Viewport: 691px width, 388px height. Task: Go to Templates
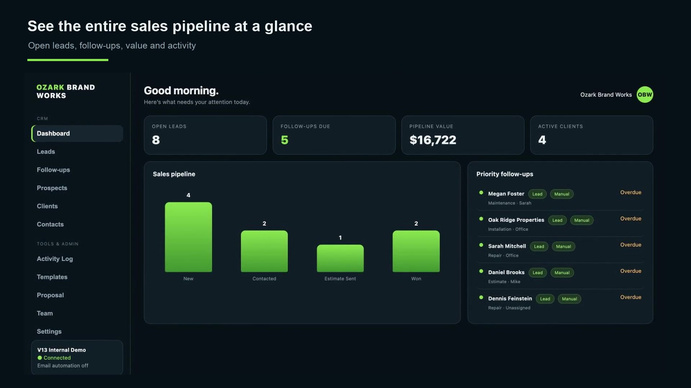52,277
